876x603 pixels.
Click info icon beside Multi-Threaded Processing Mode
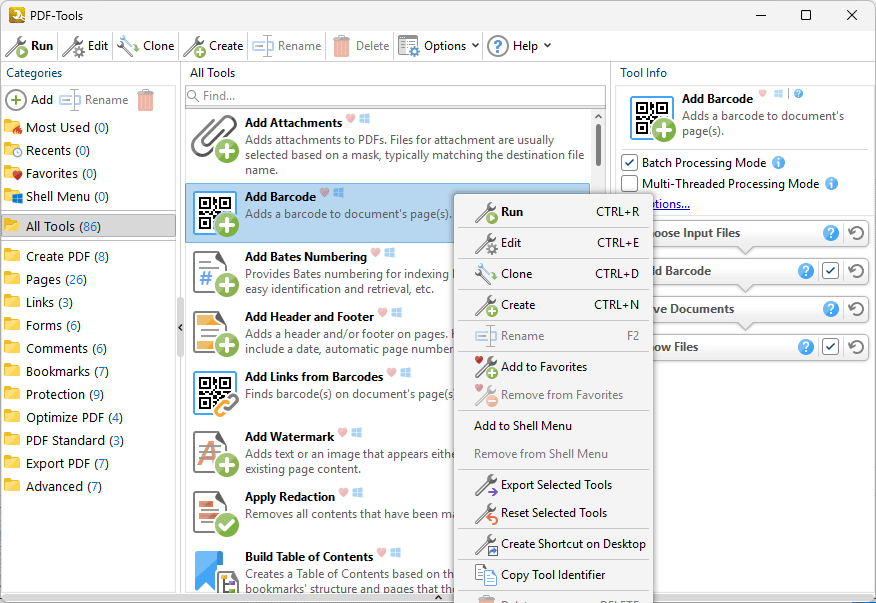click(831, 183)
